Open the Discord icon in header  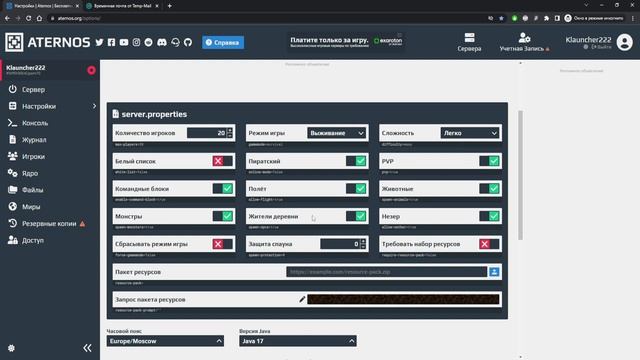click(162, 42)
